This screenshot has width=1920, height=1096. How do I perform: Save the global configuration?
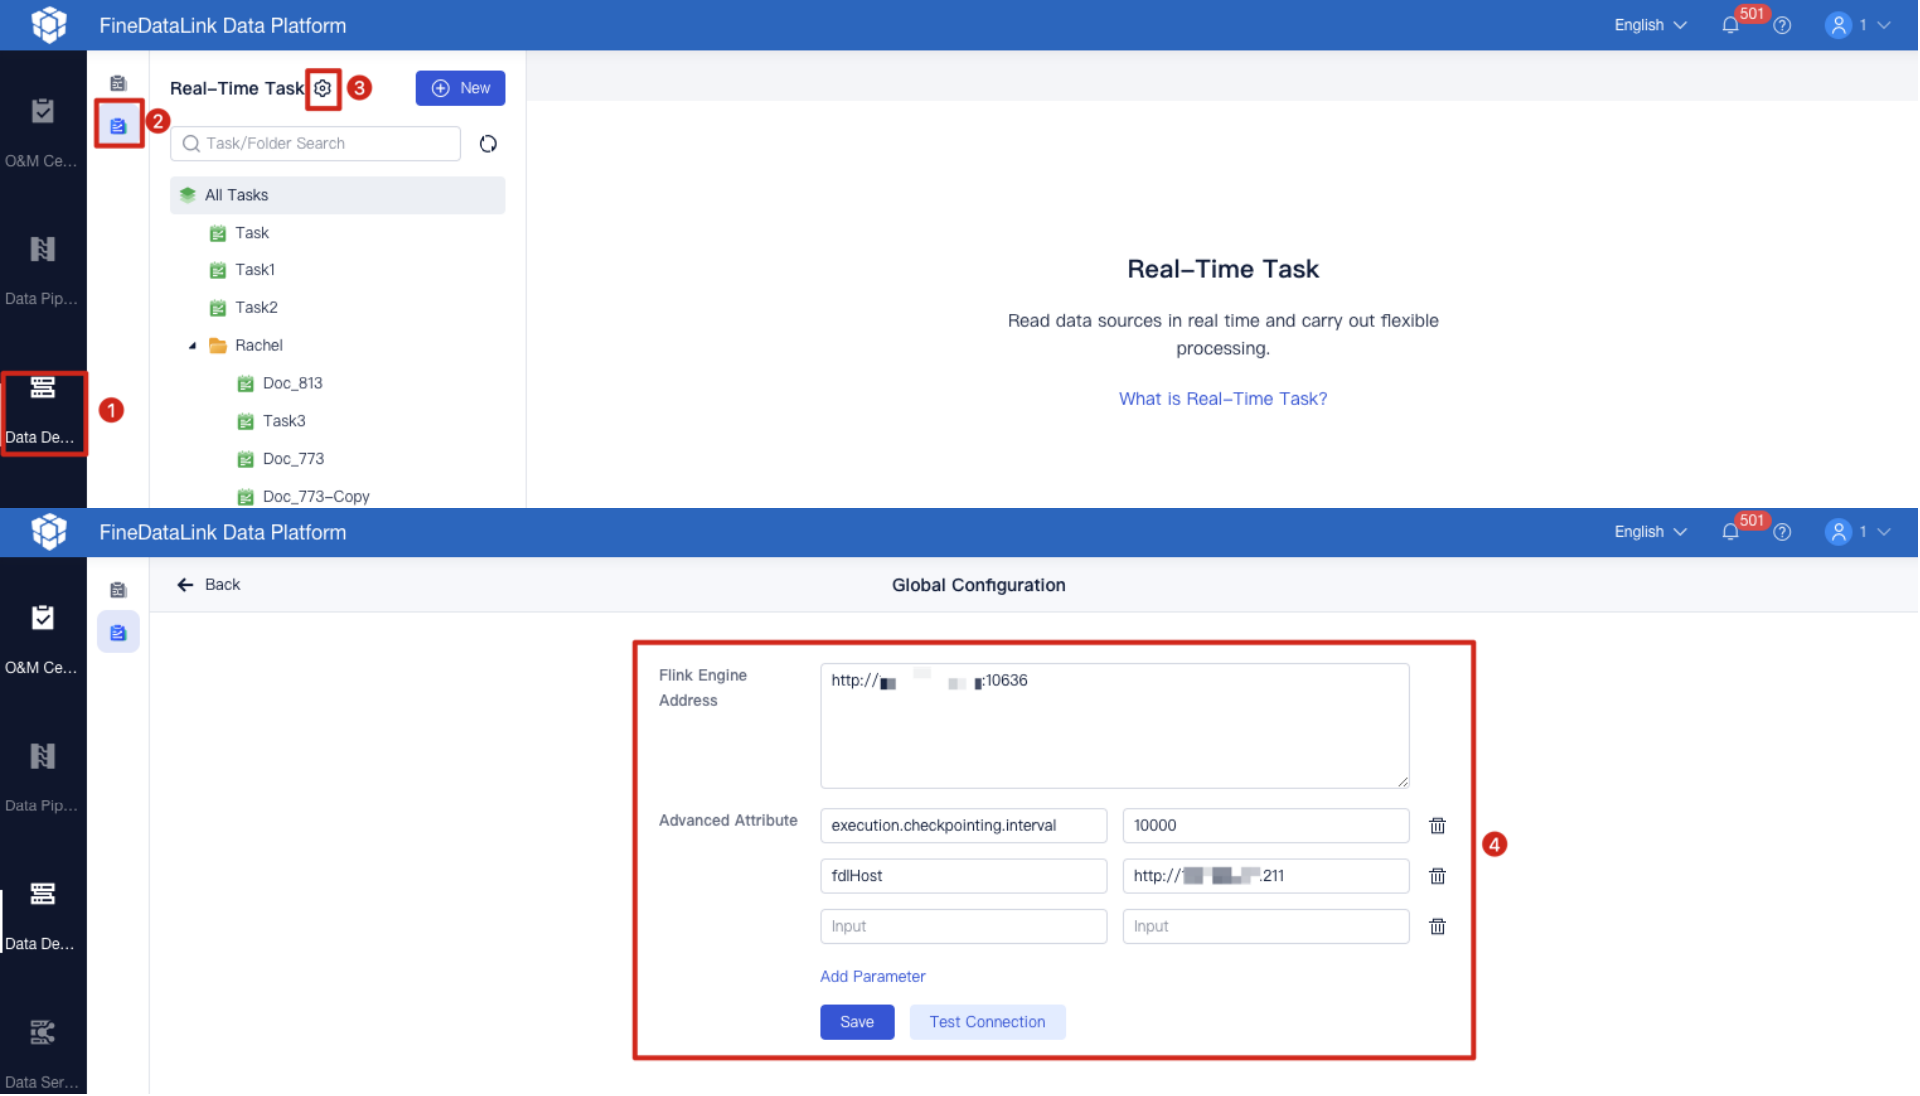[x=857, y=1022]
